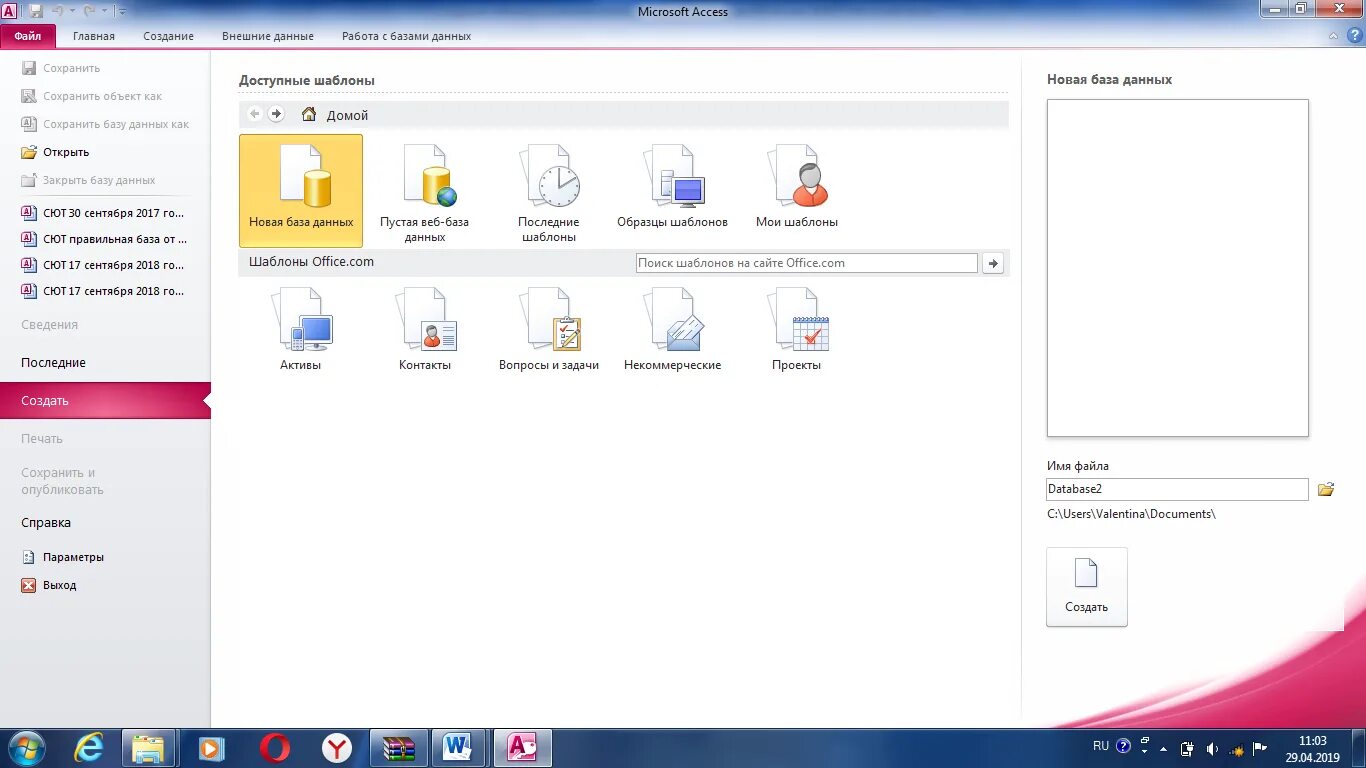The width and height of the screenshot is (1366, 768).
Task: Open recent file СЮТ 30 сентября 2017
Action: (x=105, y=213)
